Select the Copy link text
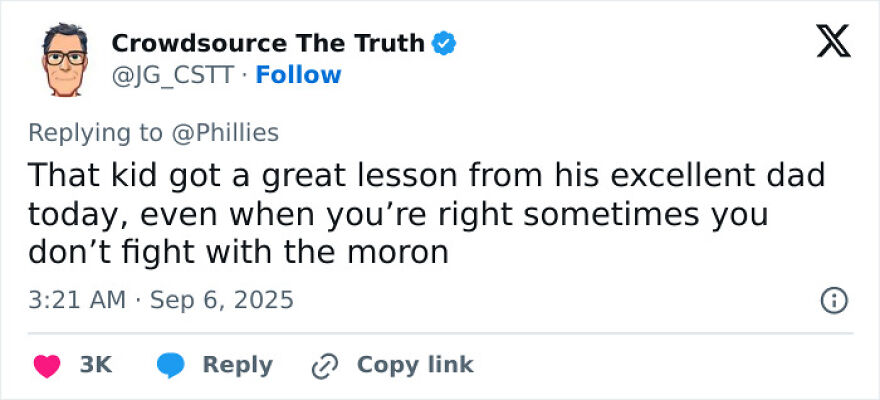This screenshot has height=400, width=880. (415, 366)
